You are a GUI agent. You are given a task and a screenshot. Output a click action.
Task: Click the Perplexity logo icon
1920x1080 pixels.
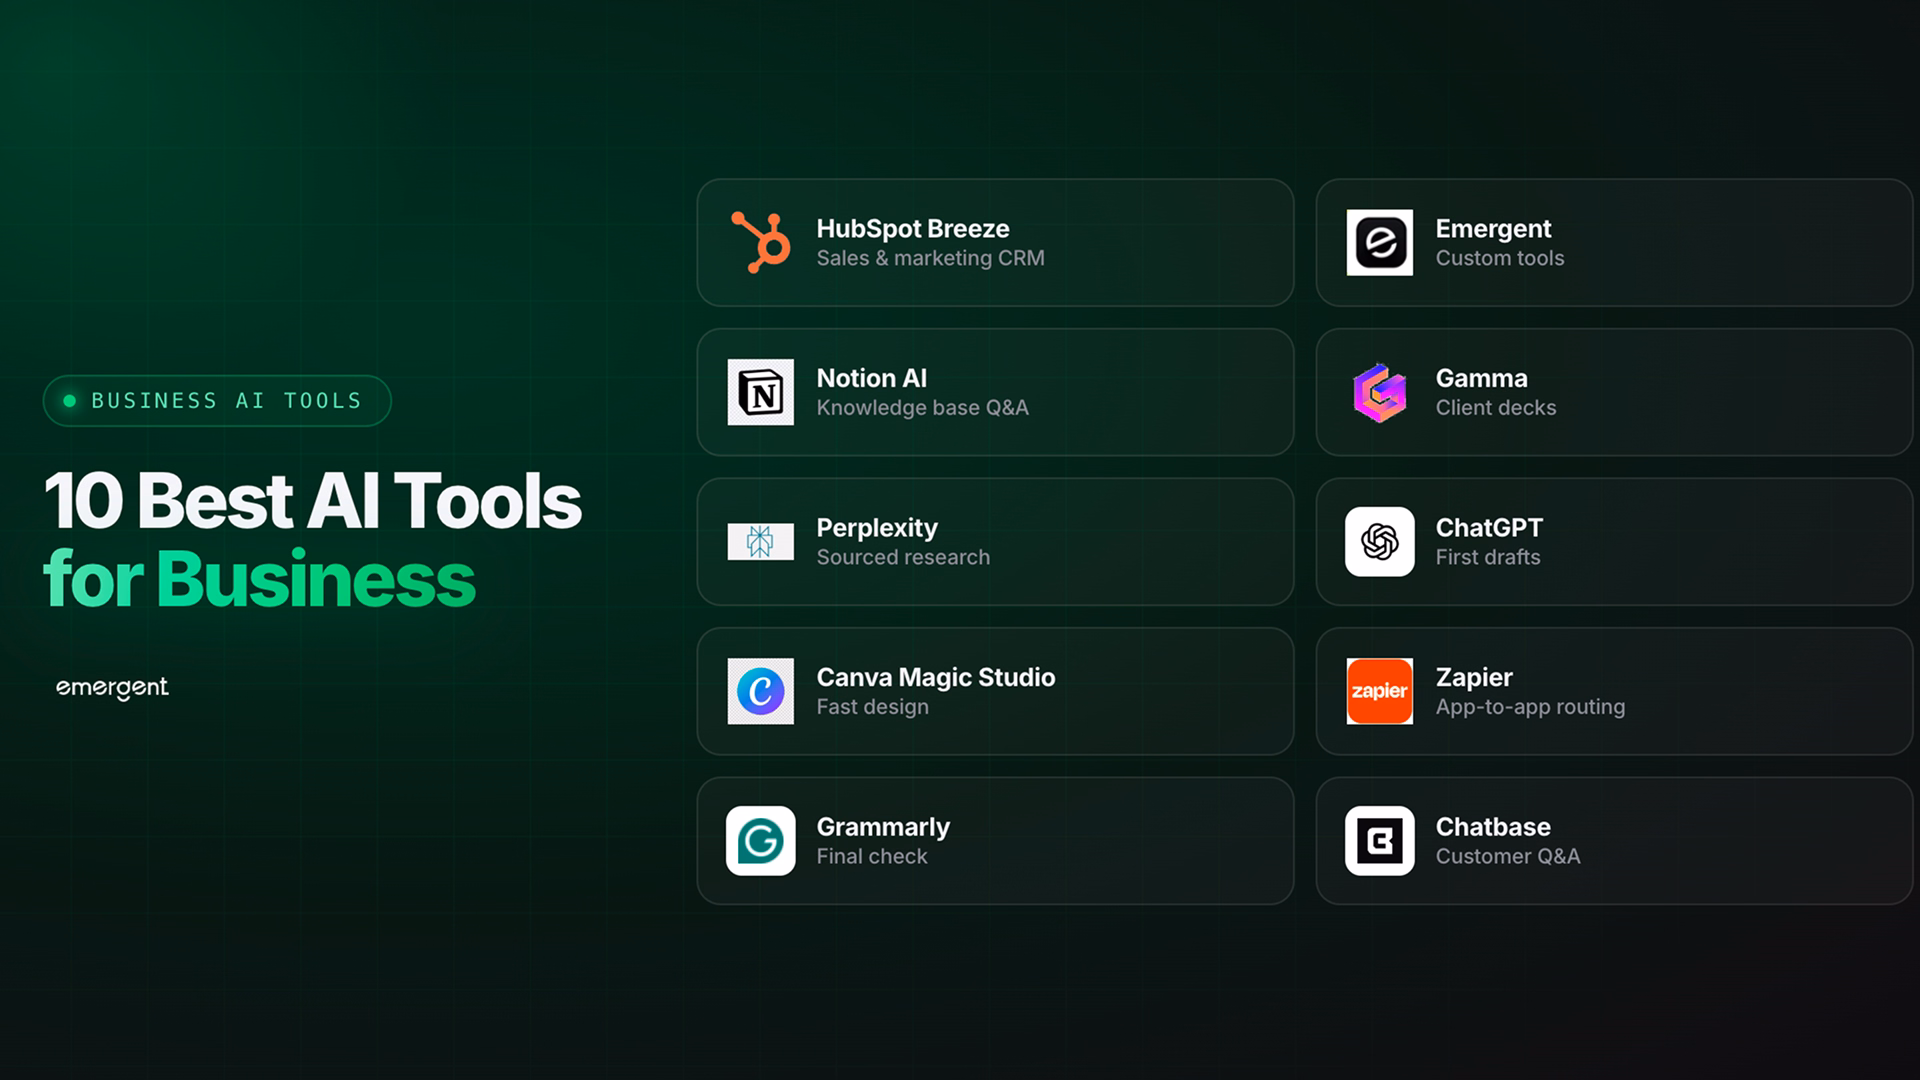(760, 541)
